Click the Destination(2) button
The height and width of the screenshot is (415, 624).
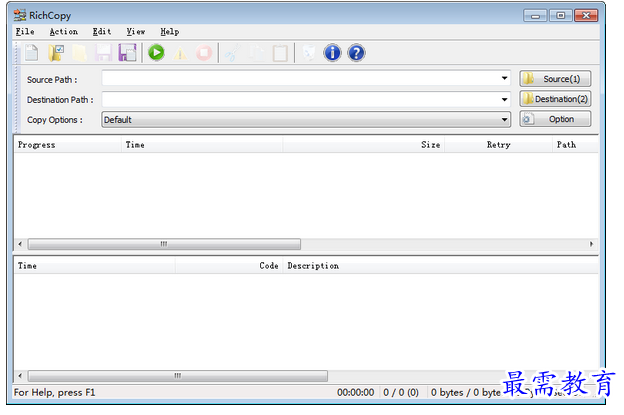point(555,99)
